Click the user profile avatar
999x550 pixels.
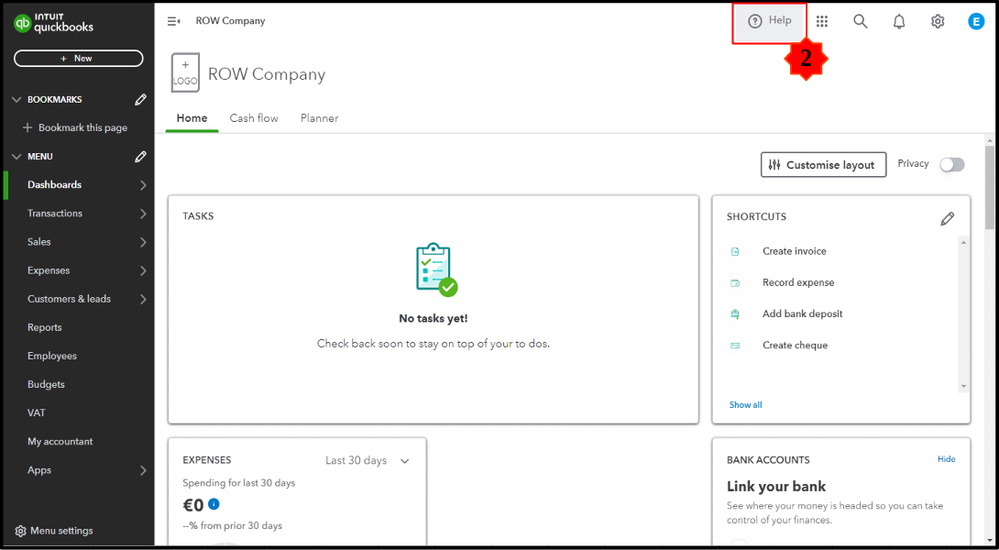click(976, 21)
